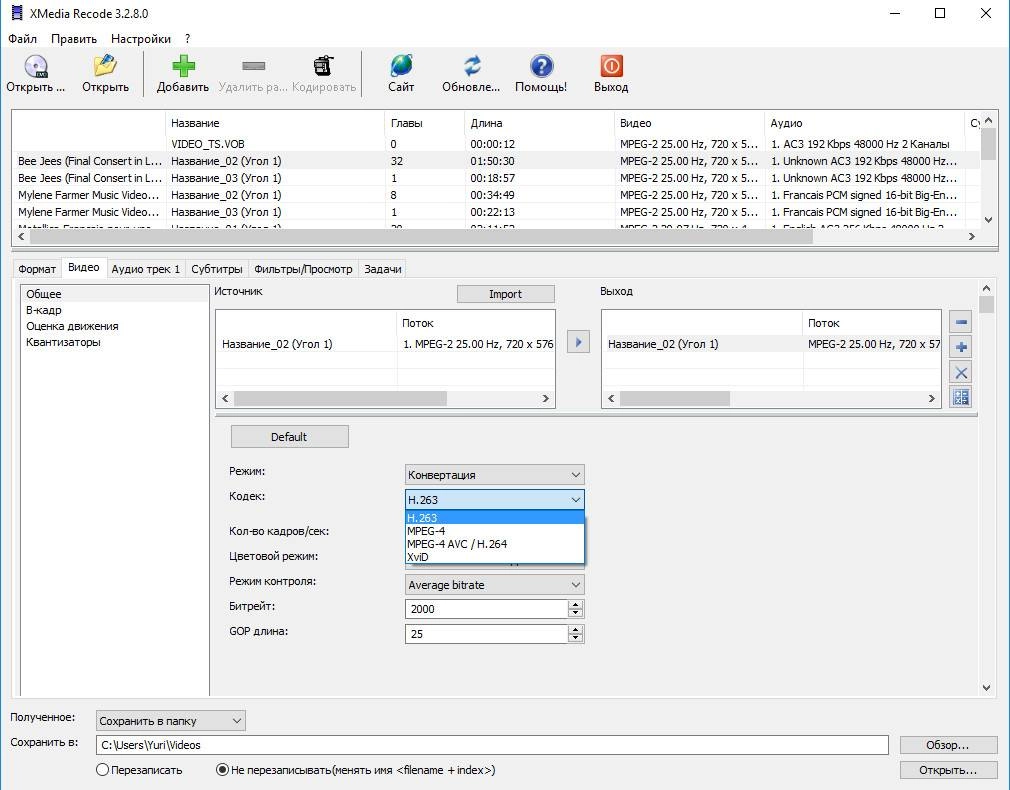
Task: Click the Сохранить в path field
Action: click(x=492, y=745)
